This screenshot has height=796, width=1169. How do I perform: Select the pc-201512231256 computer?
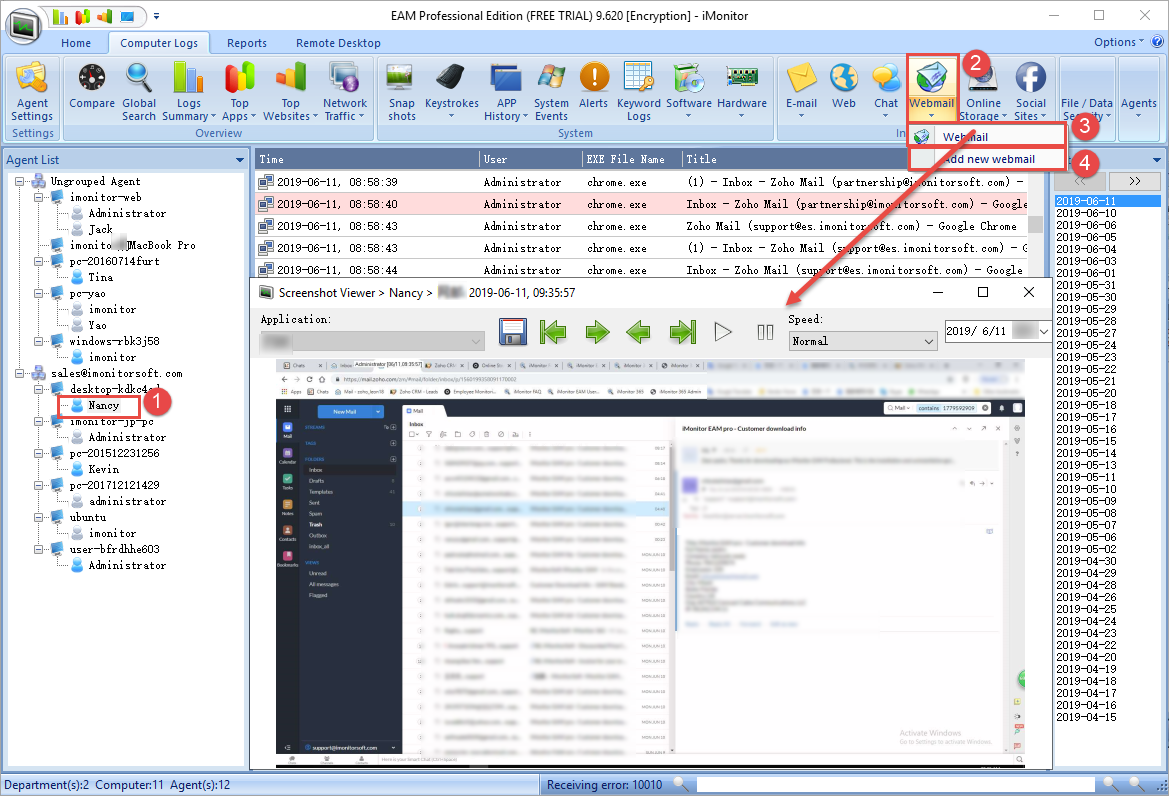[114, 453]
